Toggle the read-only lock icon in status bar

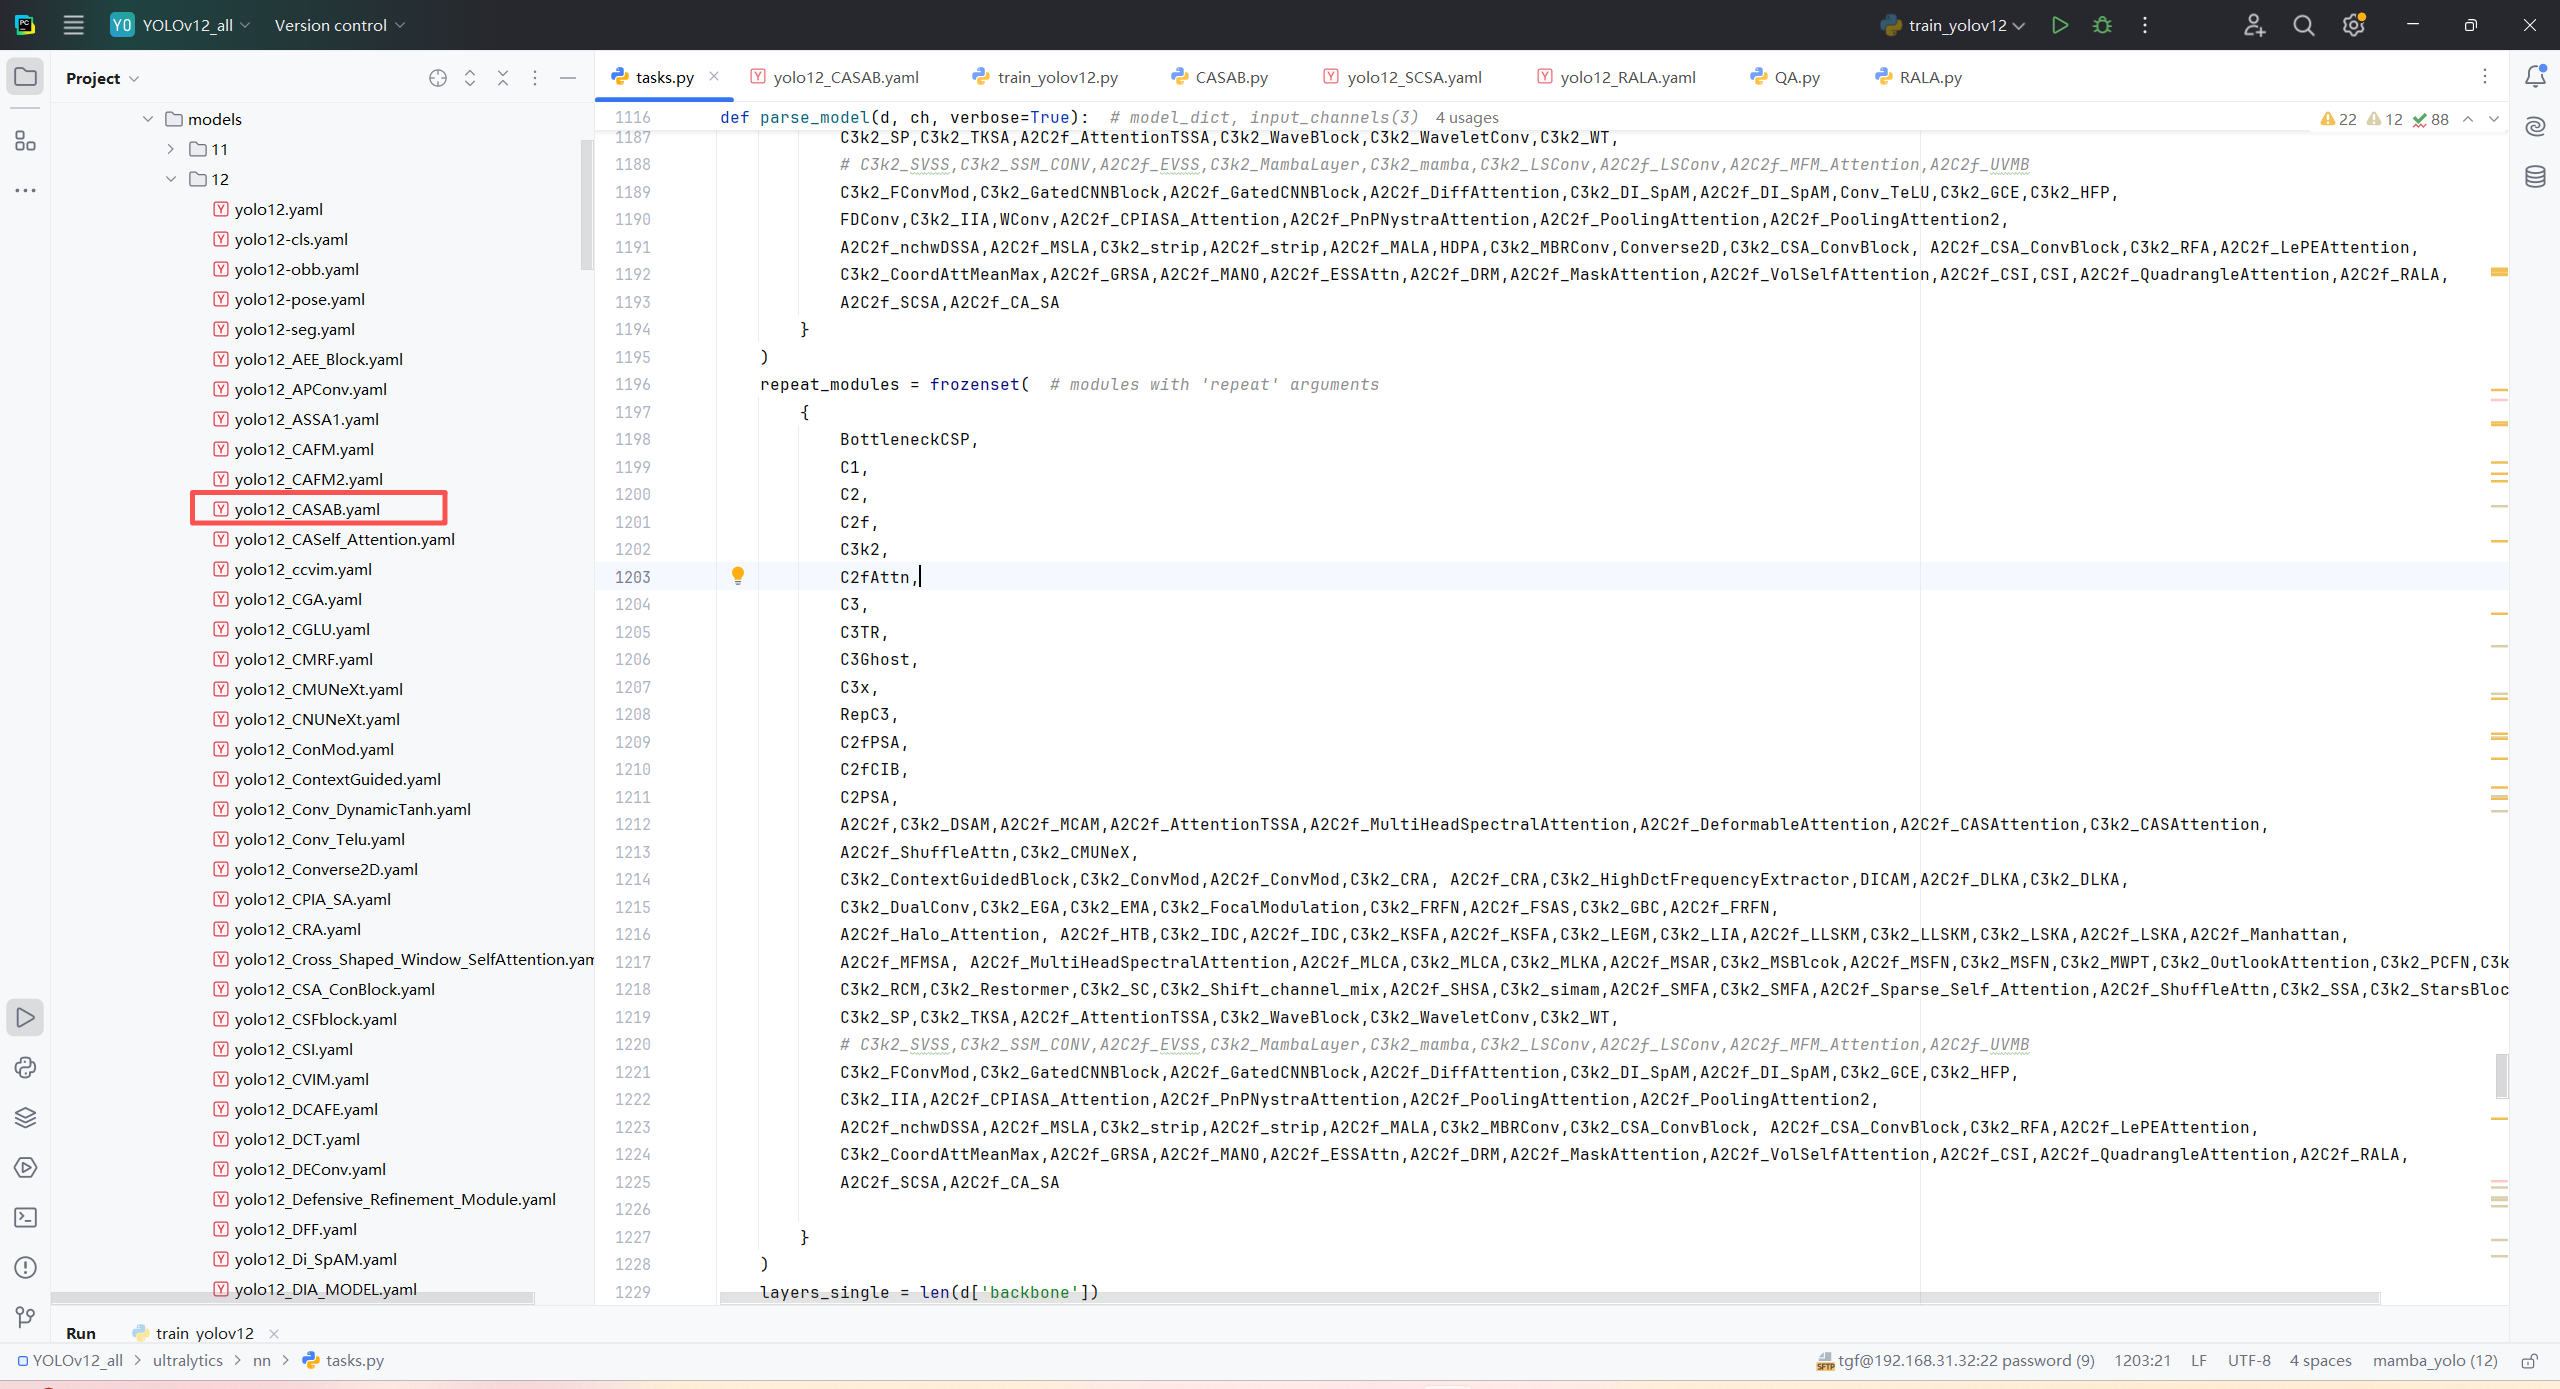click(x=2530, y=1360)
